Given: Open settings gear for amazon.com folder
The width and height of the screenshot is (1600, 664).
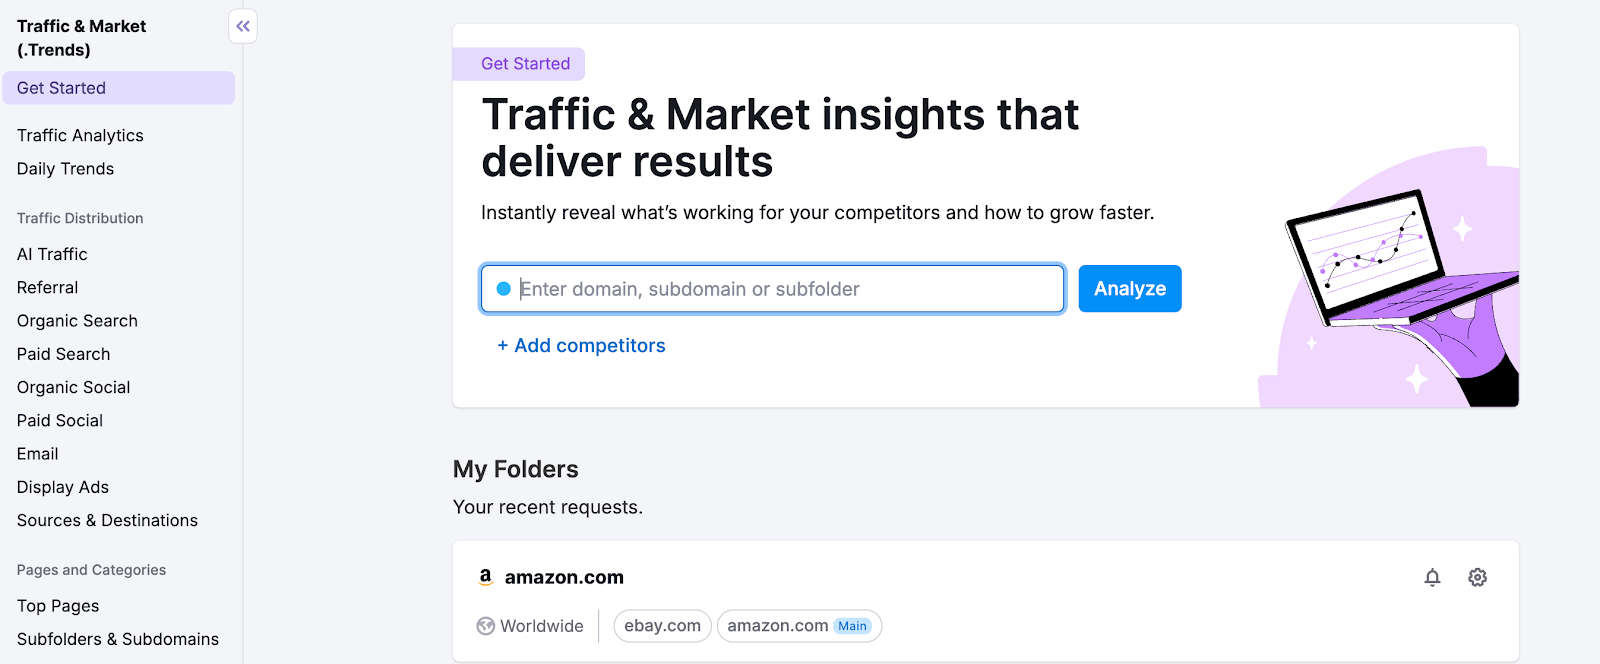Looking at the screenshot, I should click(1477, 577).
